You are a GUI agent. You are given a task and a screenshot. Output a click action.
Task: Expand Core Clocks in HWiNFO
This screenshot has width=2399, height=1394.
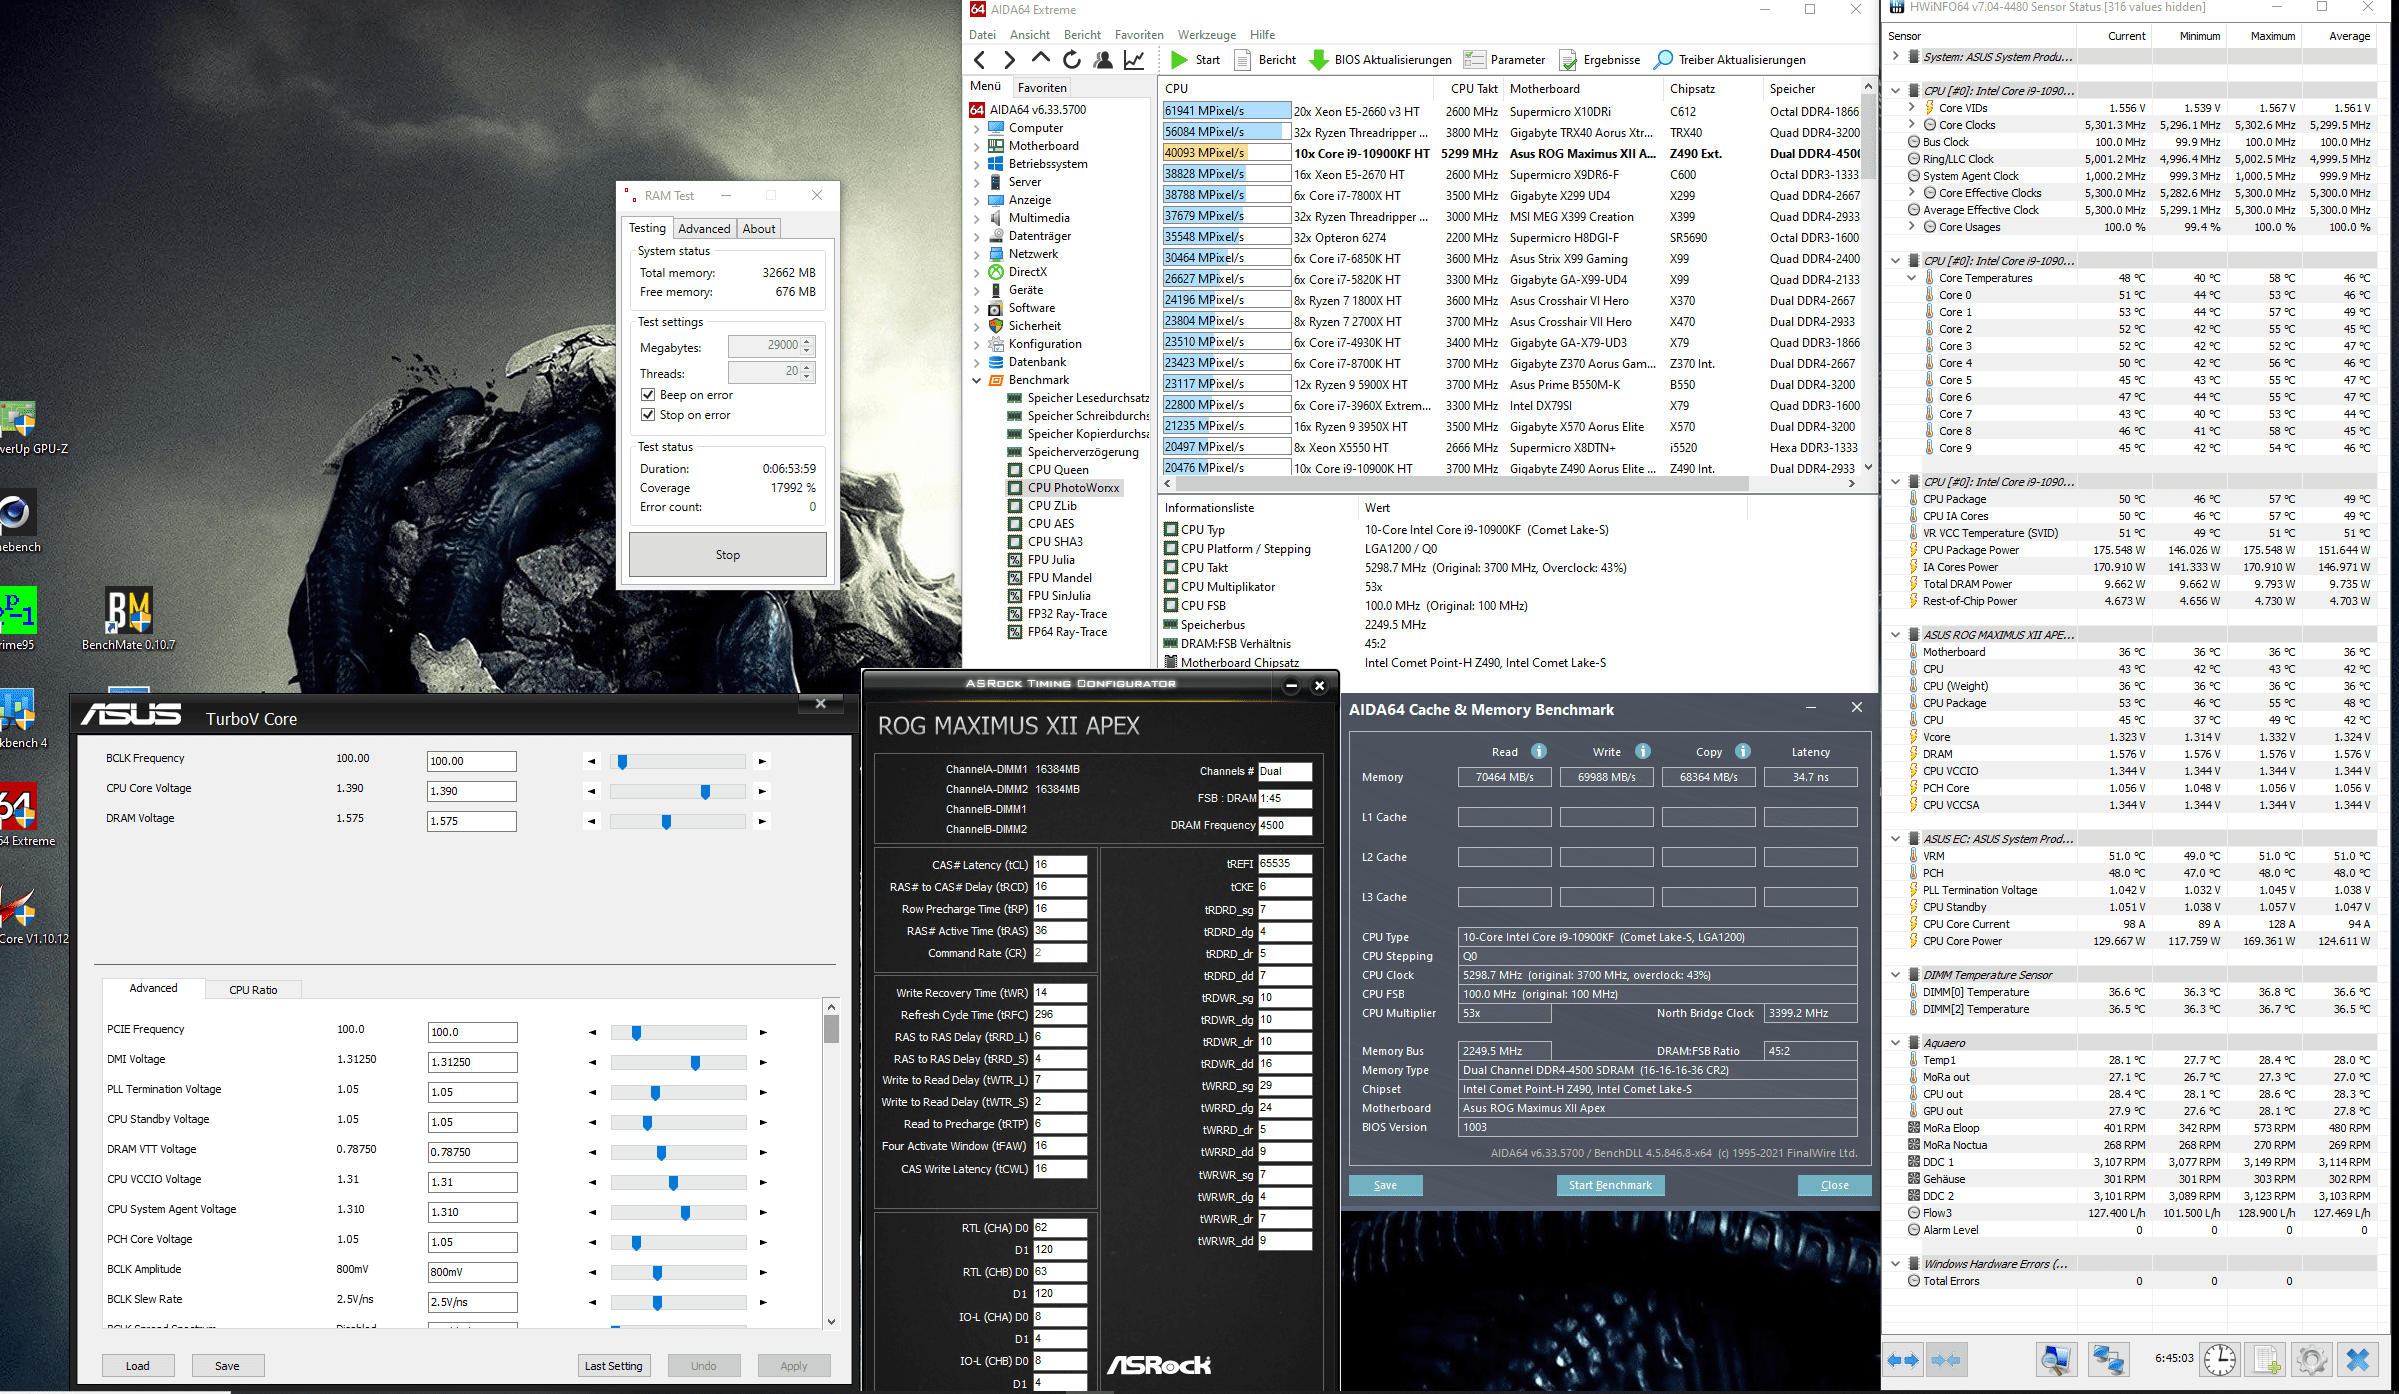point(1912,124)
